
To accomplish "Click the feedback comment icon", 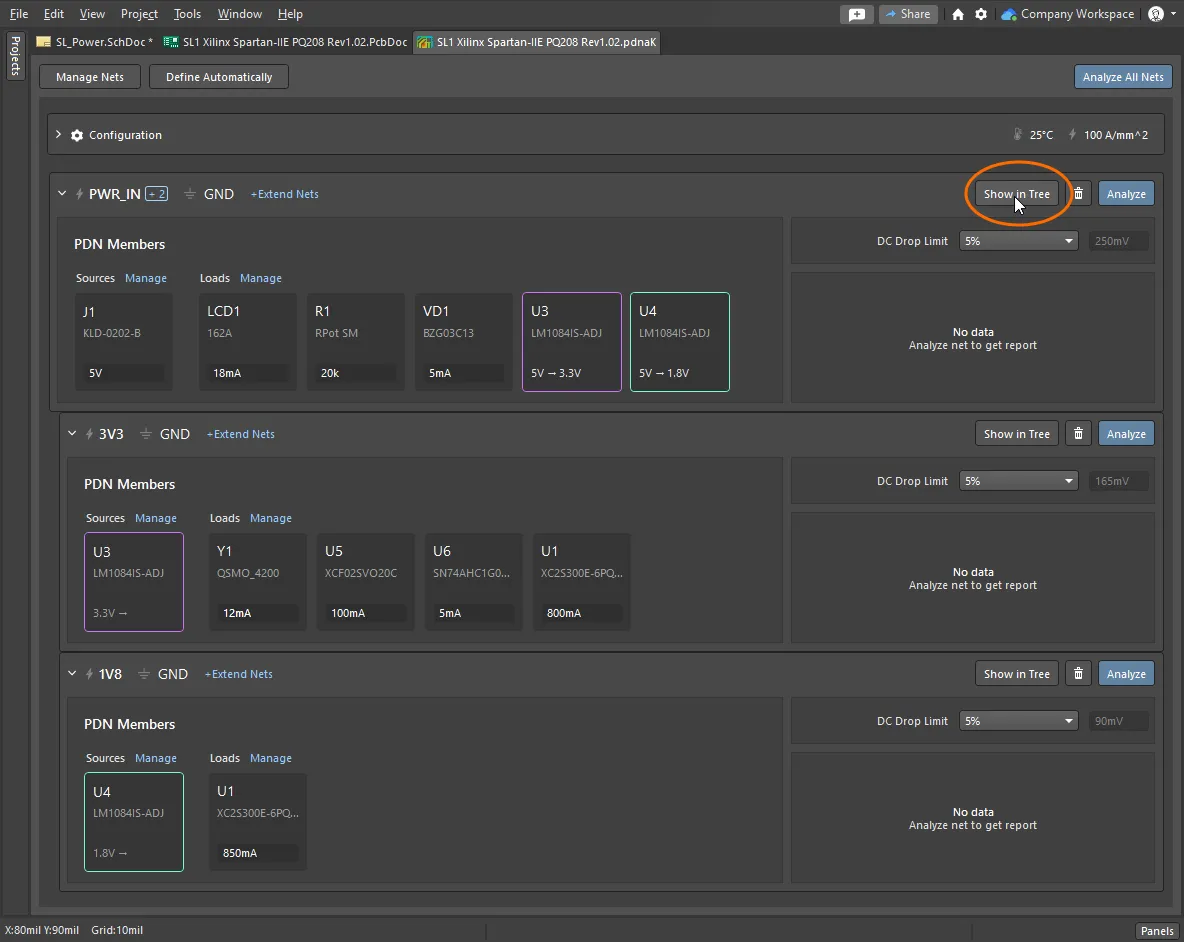I will point(857,14).
